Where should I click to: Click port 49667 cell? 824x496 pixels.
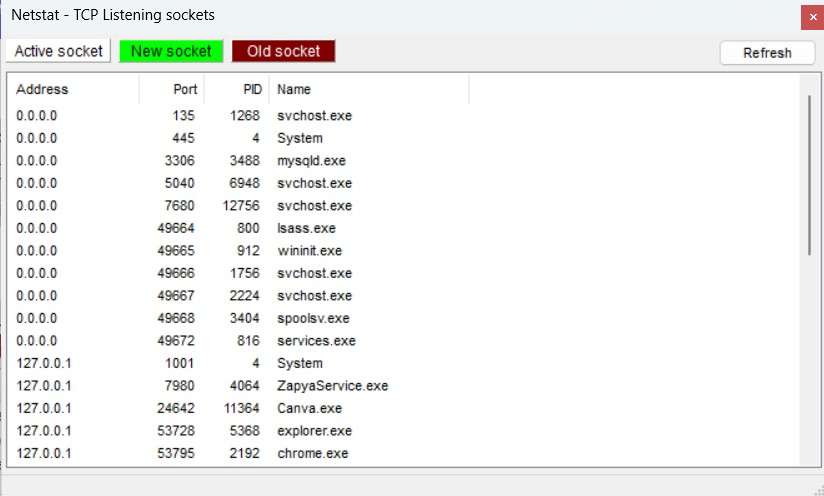(176, 296)
